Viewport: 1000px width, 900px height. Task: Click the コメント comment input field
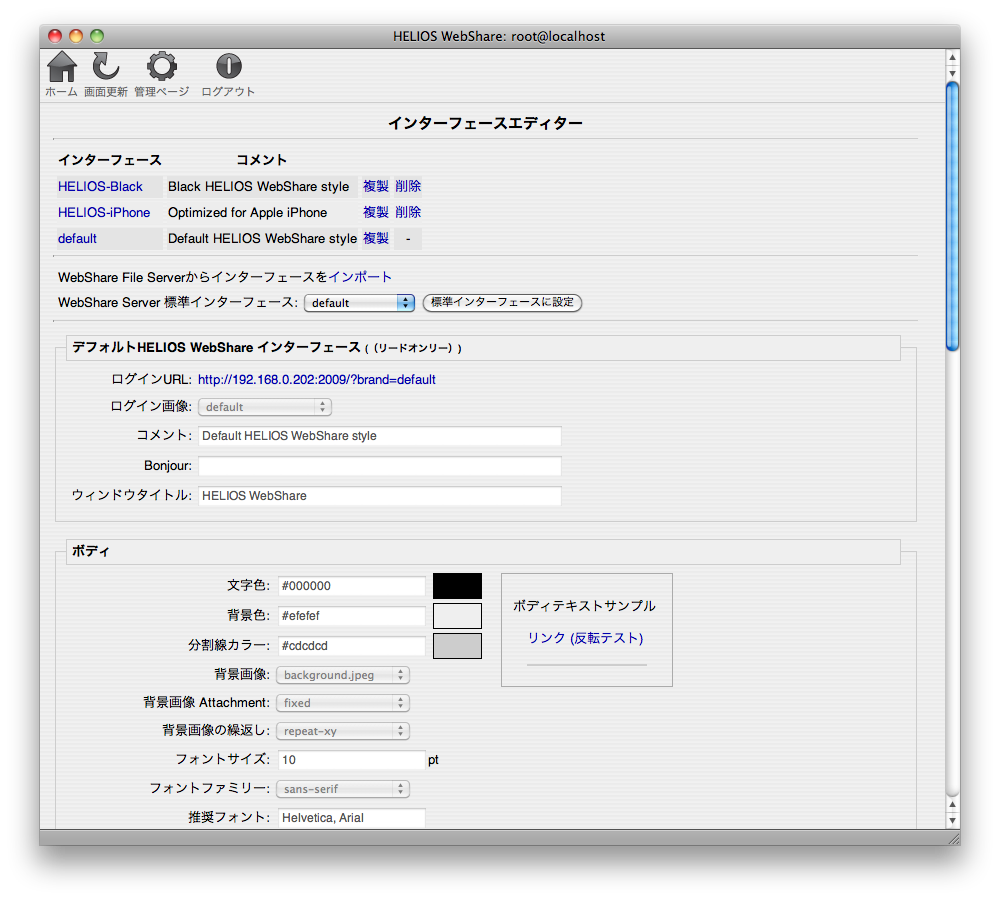[x=379, y=436]
